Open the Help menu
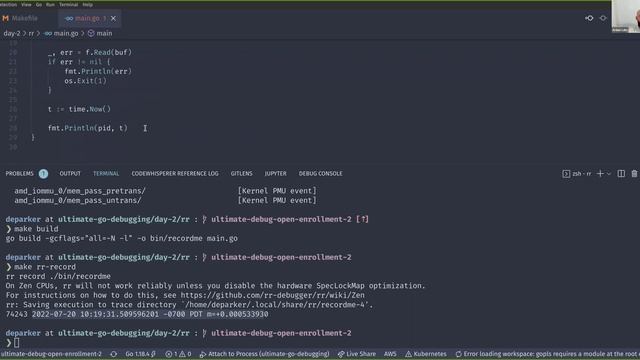This screenshot has width=640, height=360. coord(87,4)
